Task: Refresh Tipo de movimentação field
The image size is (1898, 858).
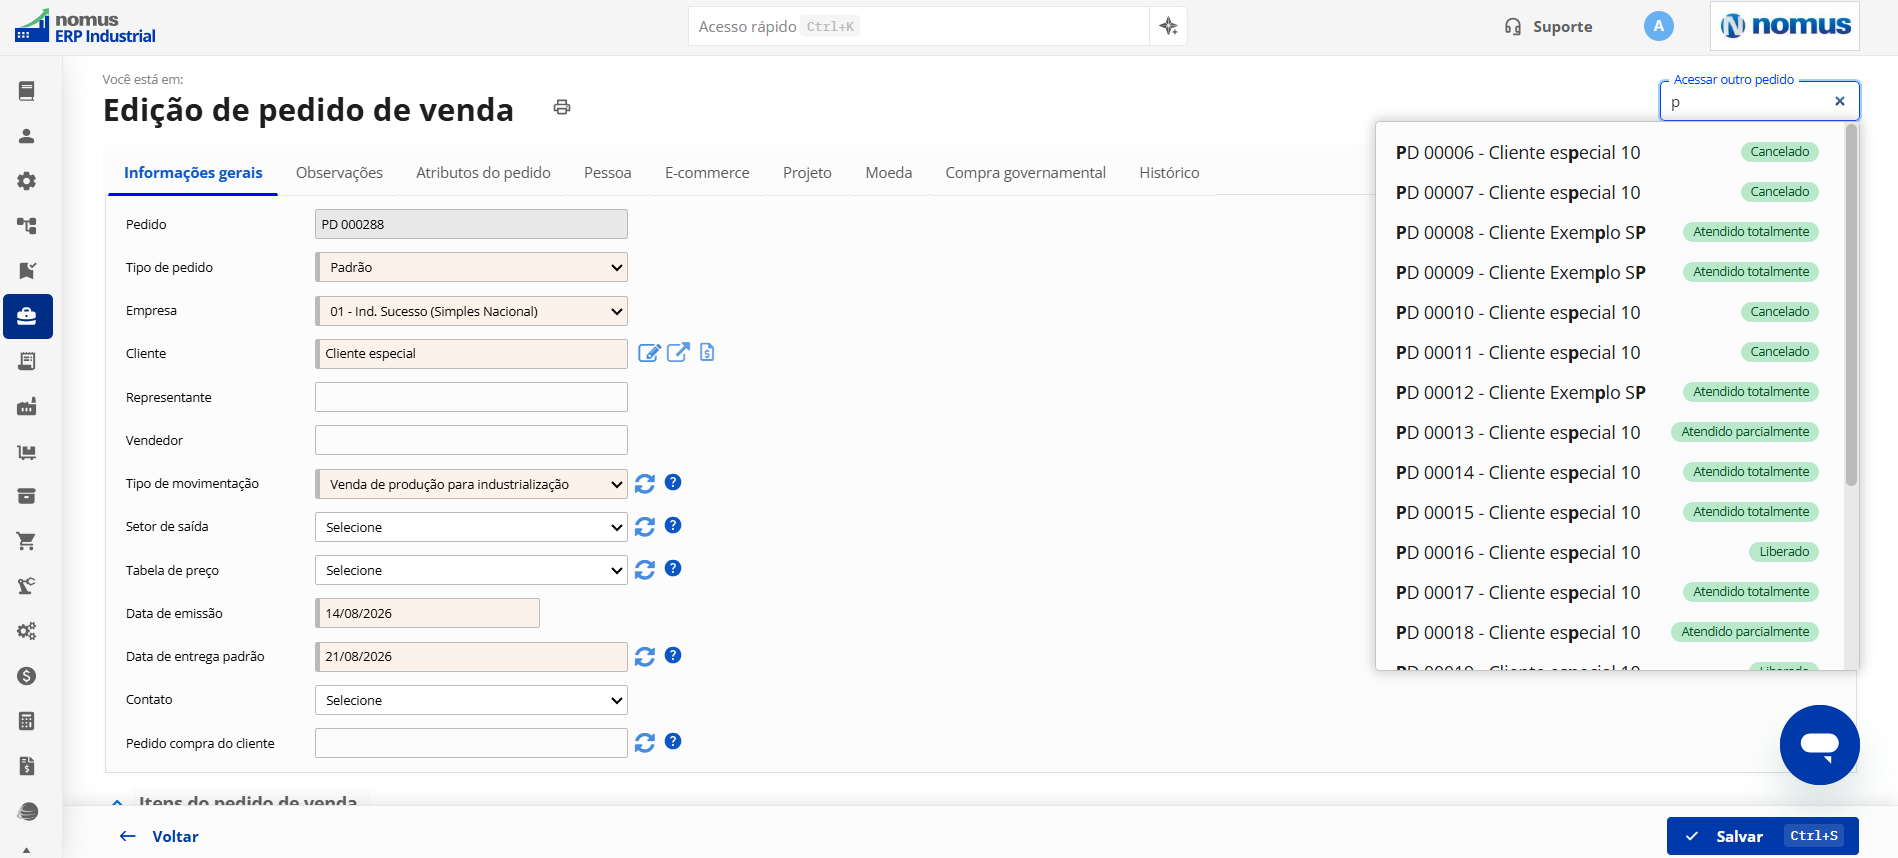Action: pyautogui.click(x=645, y=484)
